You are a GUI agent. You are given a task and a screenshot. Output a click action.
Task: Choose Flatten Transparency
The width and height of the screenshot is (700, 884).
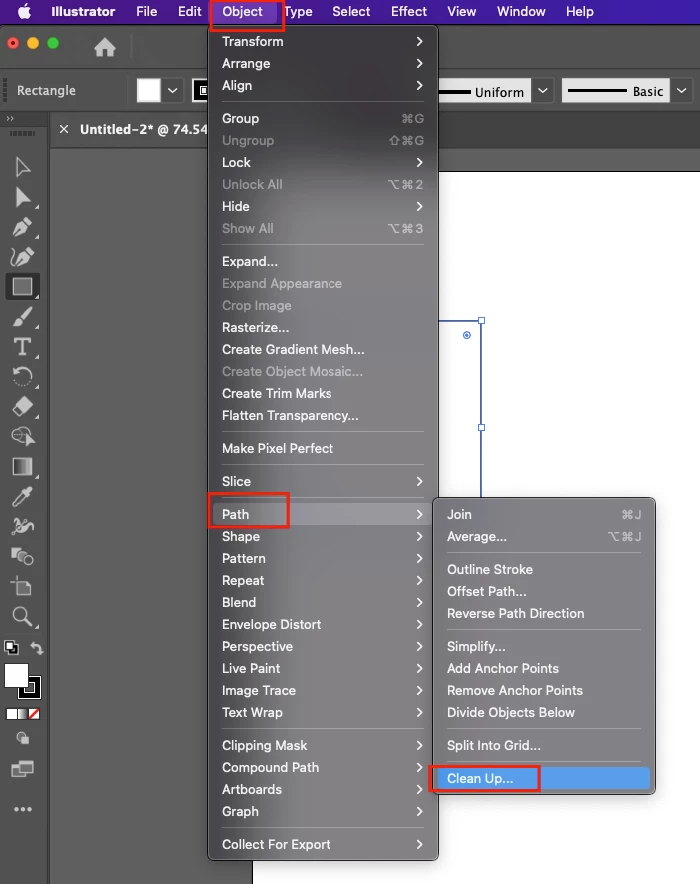(322, 416)
